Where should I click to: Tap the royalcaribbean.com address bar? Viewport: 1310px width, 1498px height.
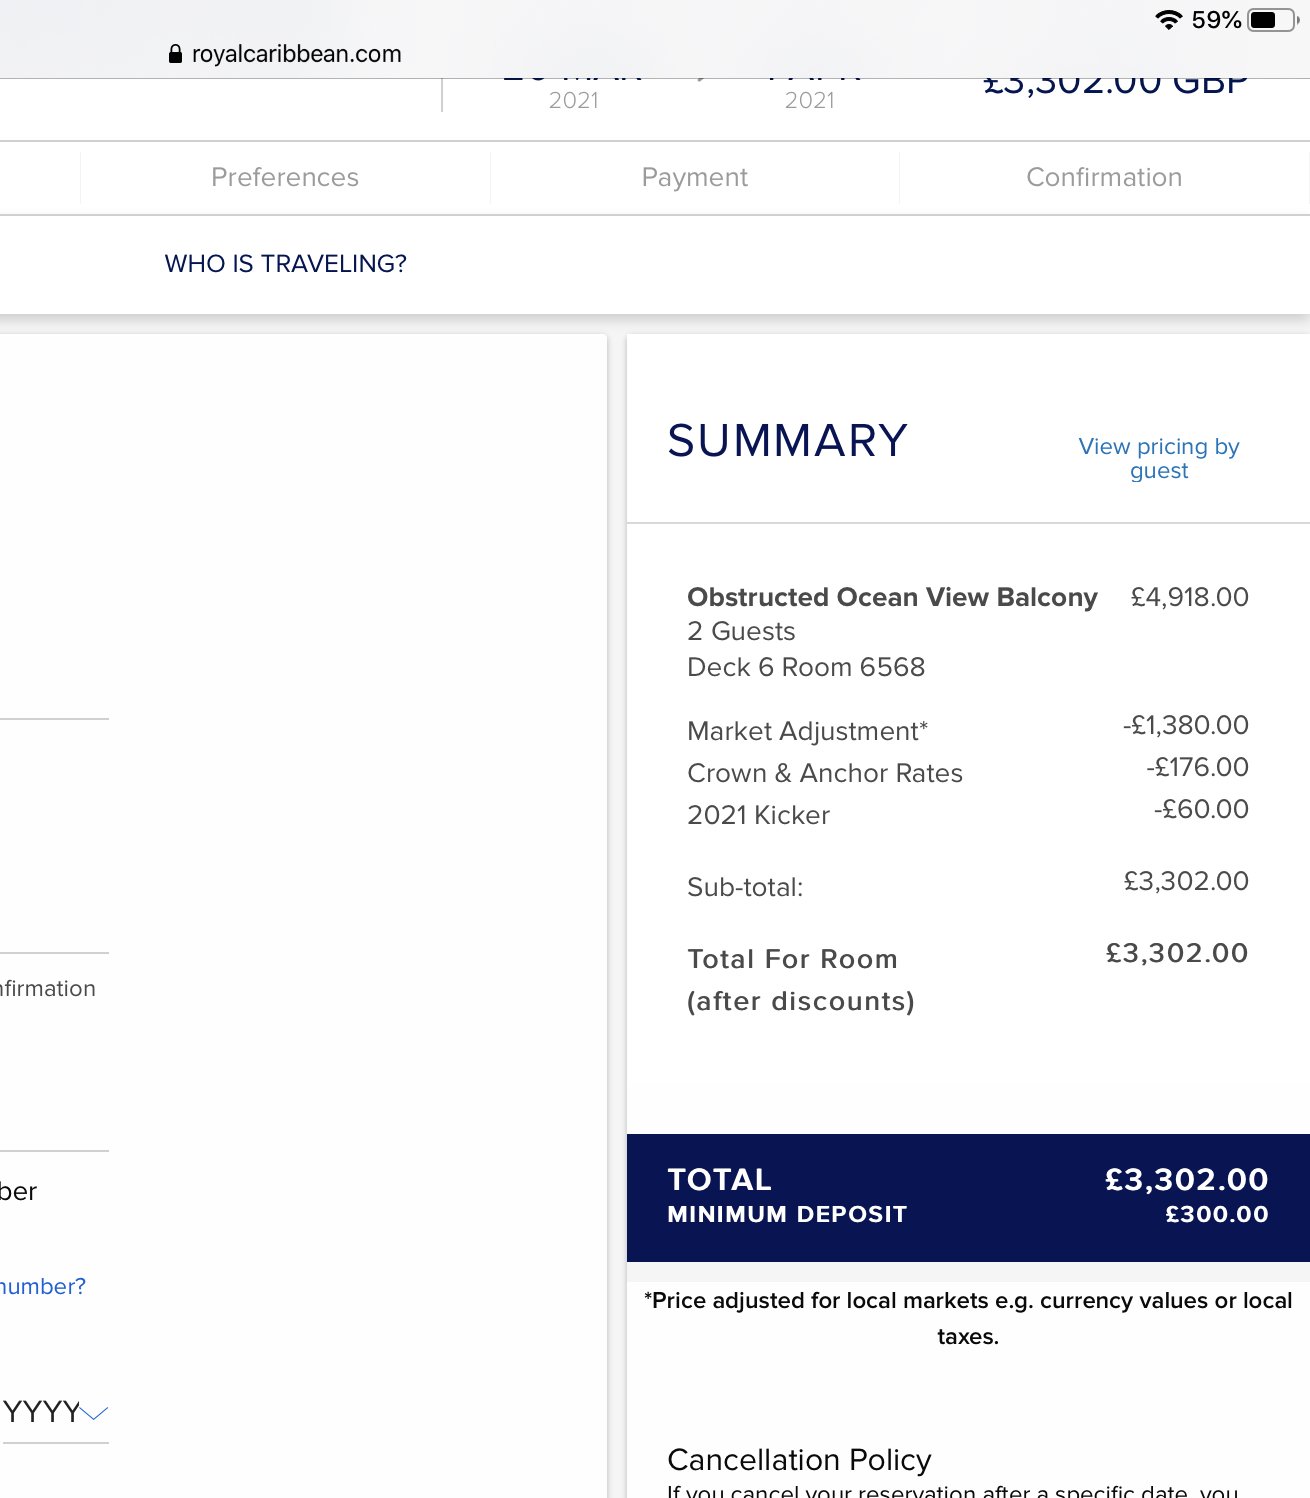(286, 54)
